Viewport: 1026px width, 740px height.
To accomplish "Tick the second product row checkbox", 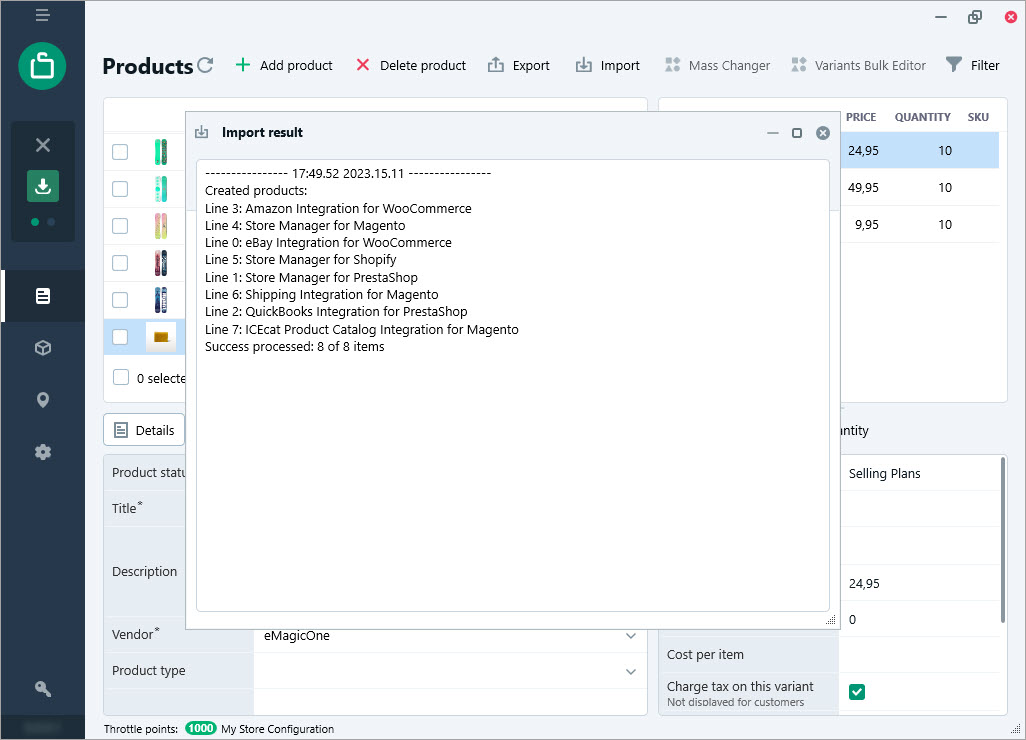I will pyautogui.click(x=120, y=189).
